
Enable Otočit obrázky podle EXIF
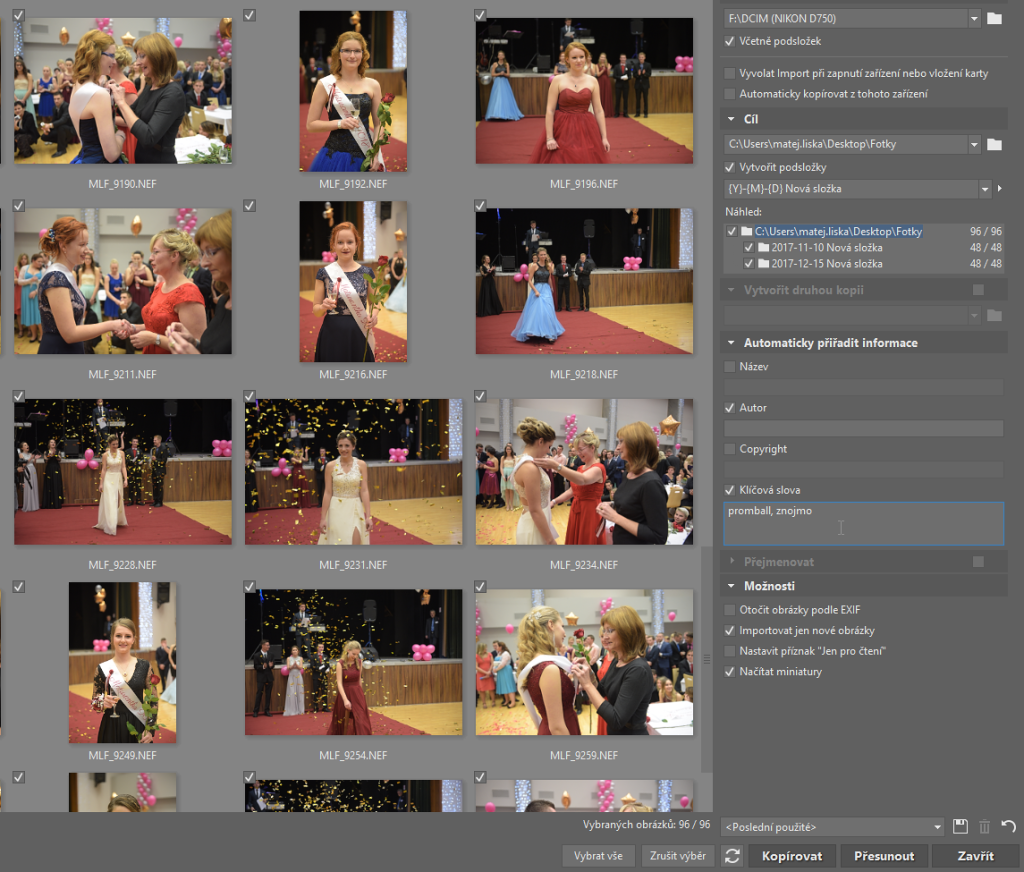point(729,609)
